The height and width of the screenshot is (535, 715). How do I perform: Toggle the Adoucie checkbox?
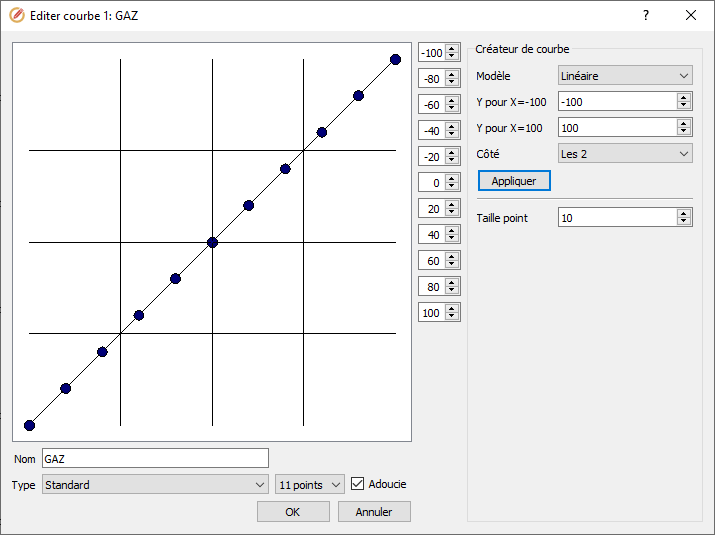(358, 485)
